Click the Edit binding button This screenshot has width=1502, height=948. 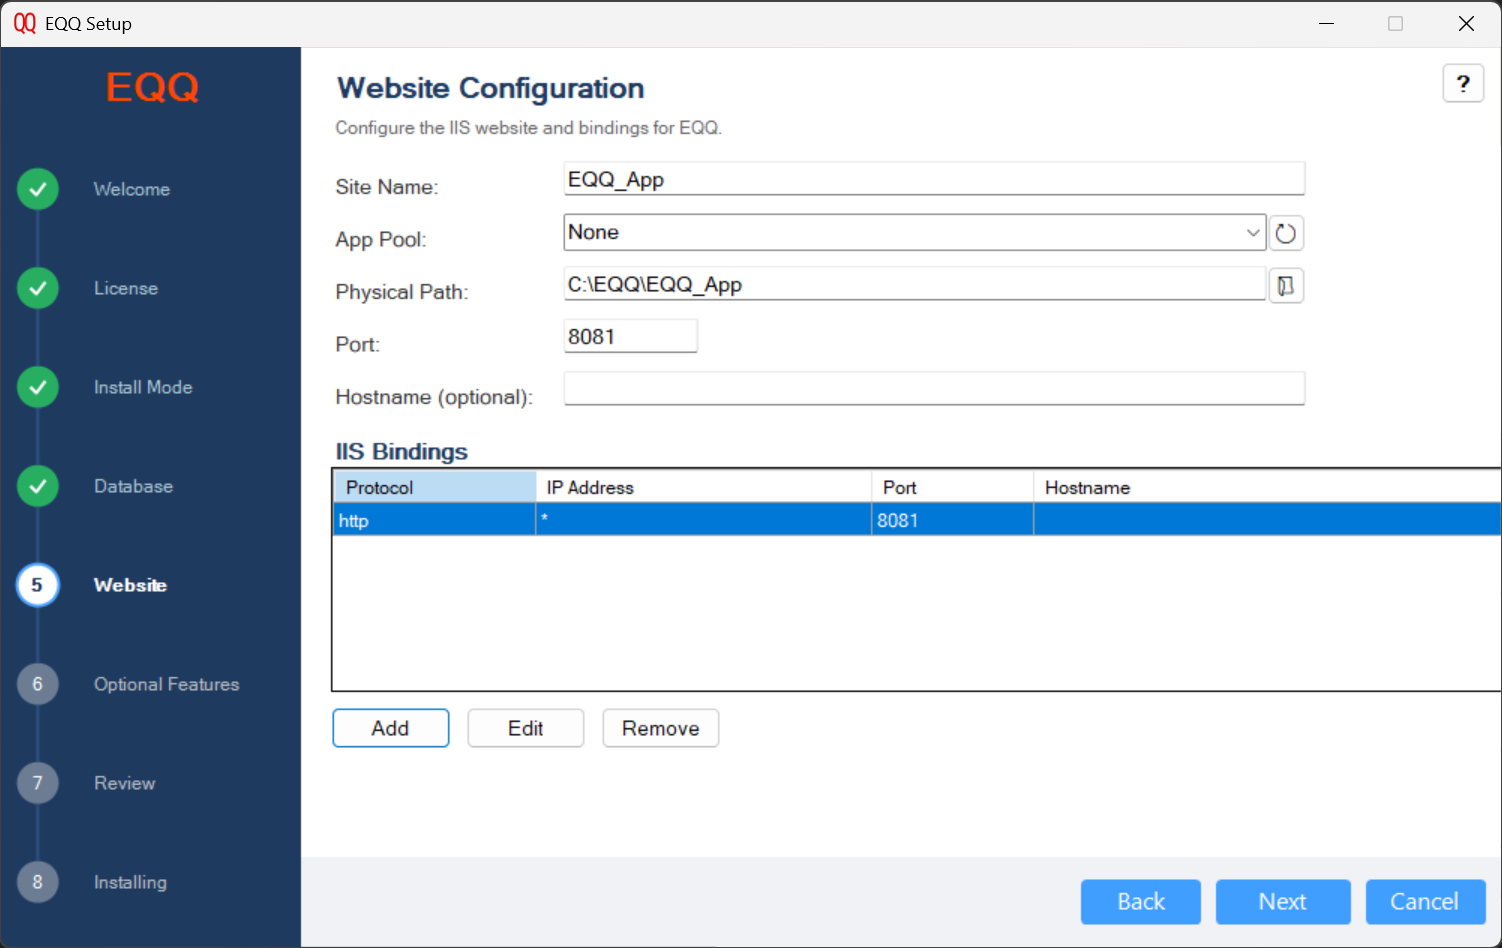(525, 728)
